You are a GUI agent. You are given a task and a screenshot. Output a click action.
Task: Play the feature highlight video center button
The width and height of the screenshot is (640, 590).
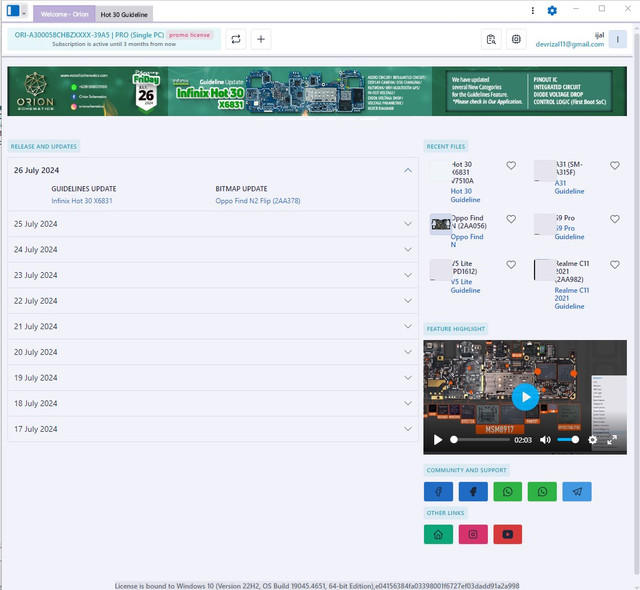pos(525,397)
